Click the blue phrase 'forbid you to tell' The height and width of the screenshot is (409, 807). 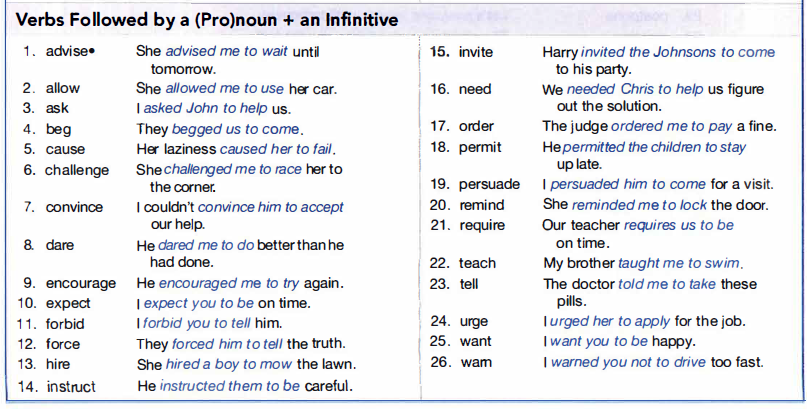click(197, 324)
